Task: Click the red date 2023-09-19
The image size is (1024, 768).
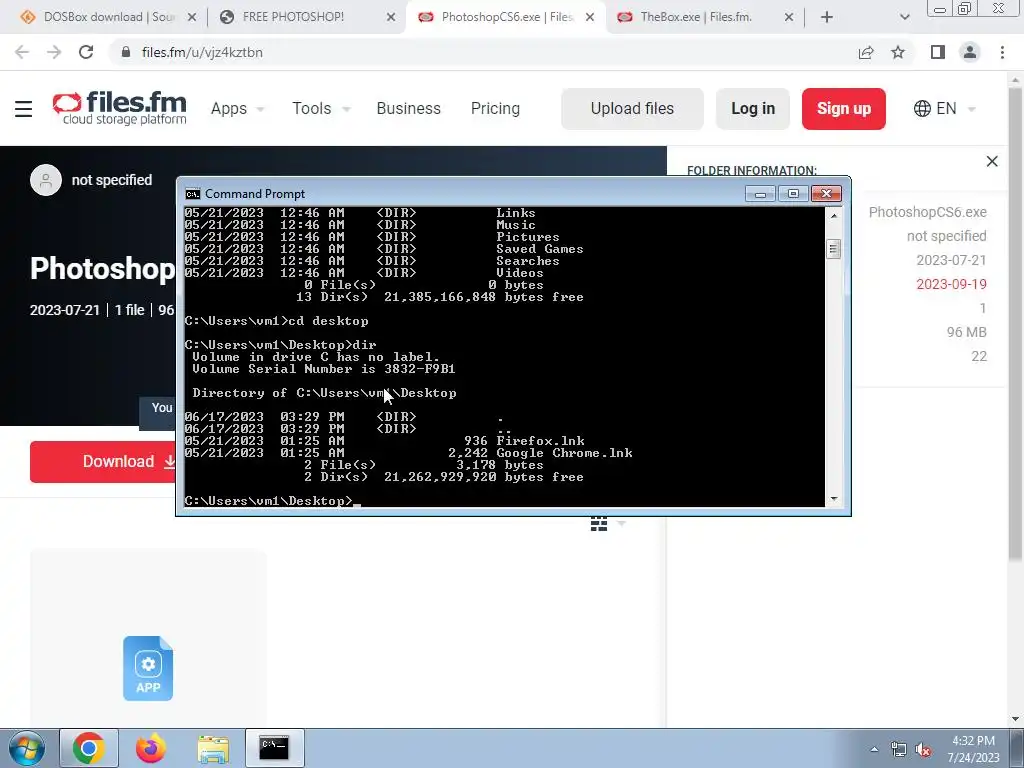Action: pyautogui.click(x=951, y=284)
